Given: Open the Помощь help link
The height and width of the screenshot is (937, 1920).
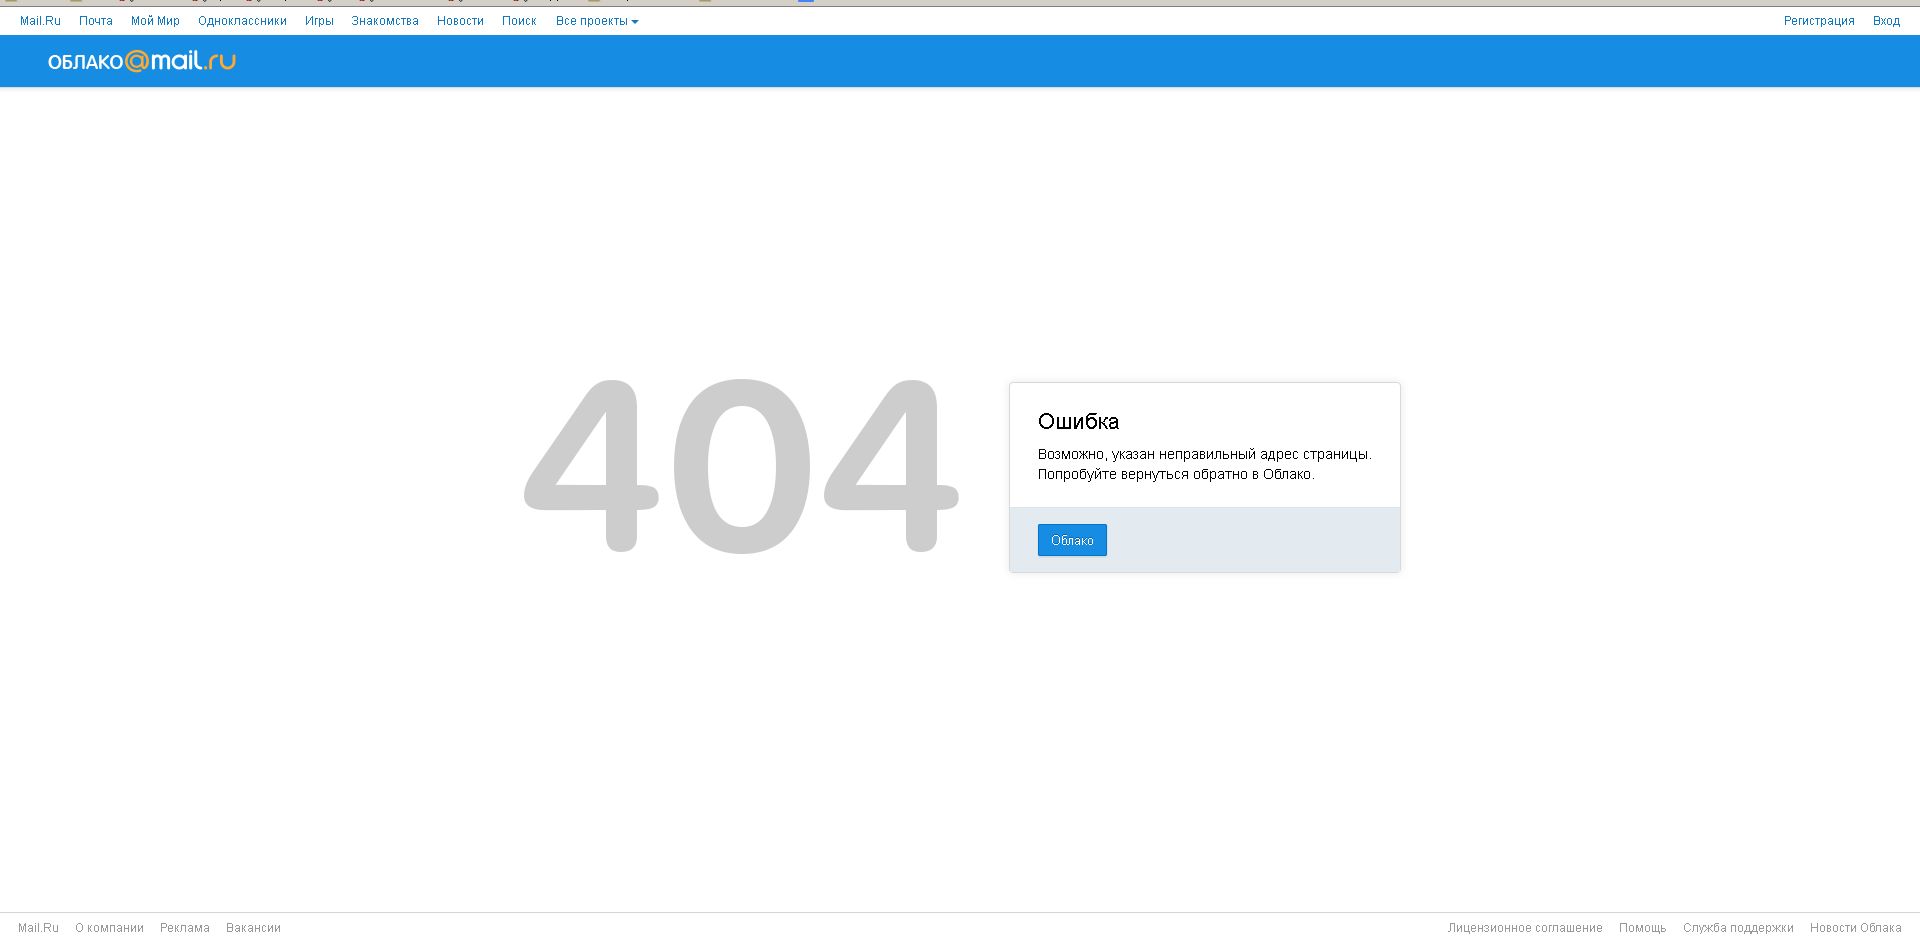Looking at the screenshot, I should (1643, 928).
